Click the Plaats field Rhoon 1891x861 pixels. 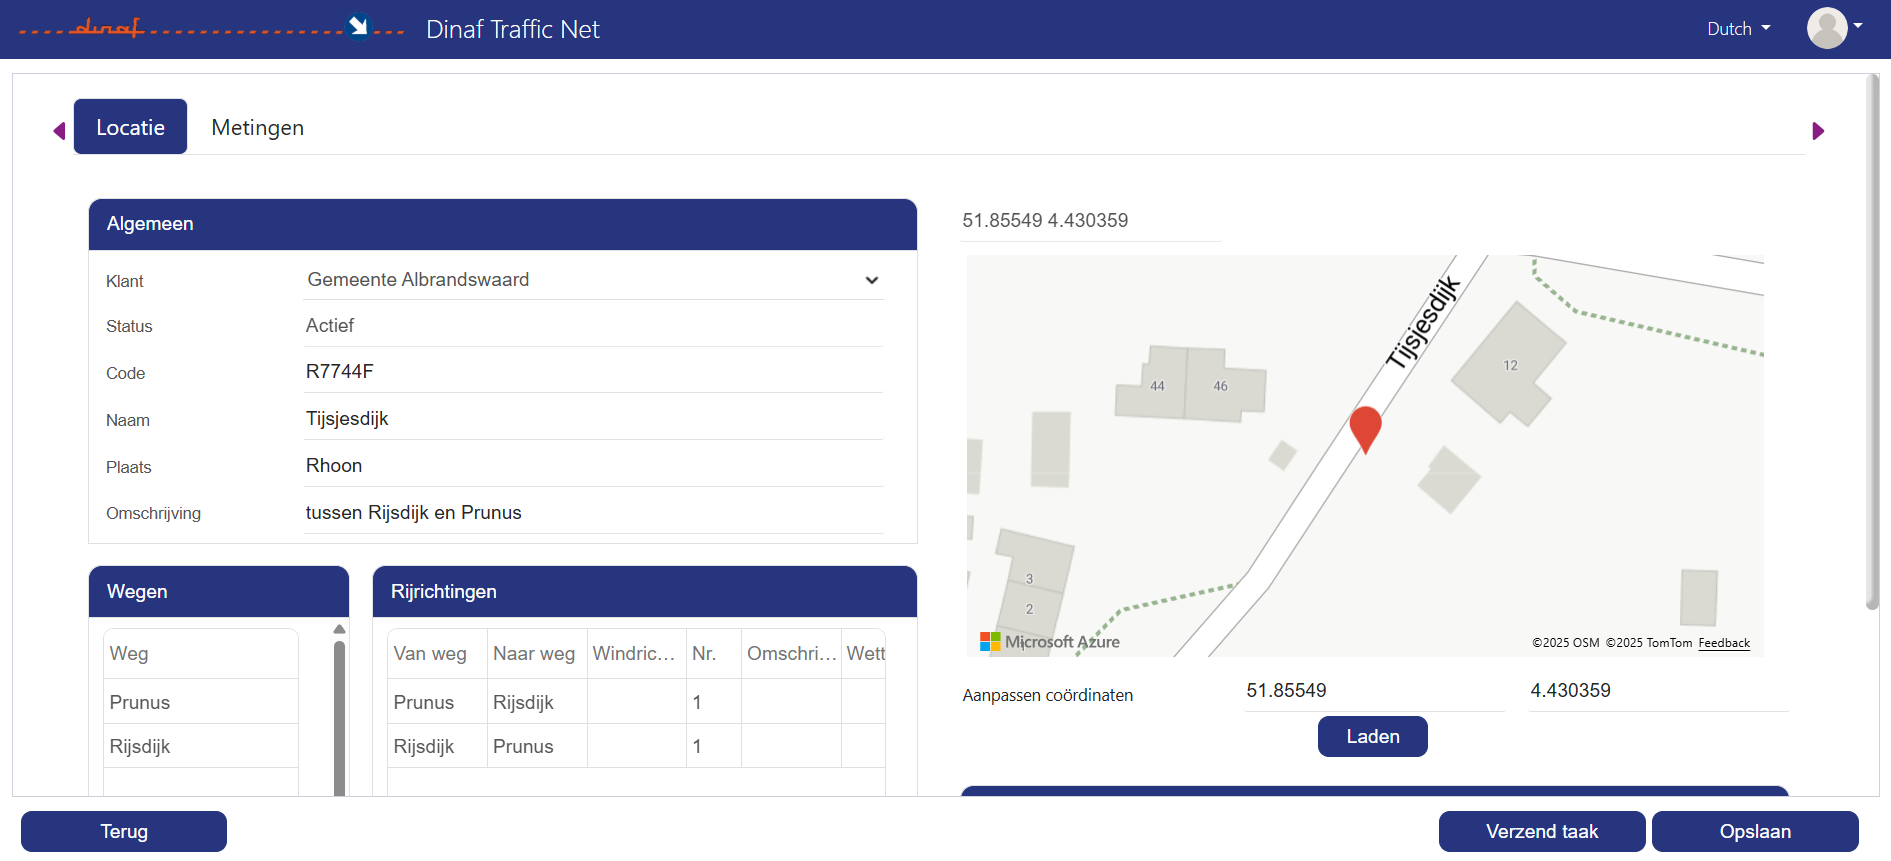click(x=594, y=466)
